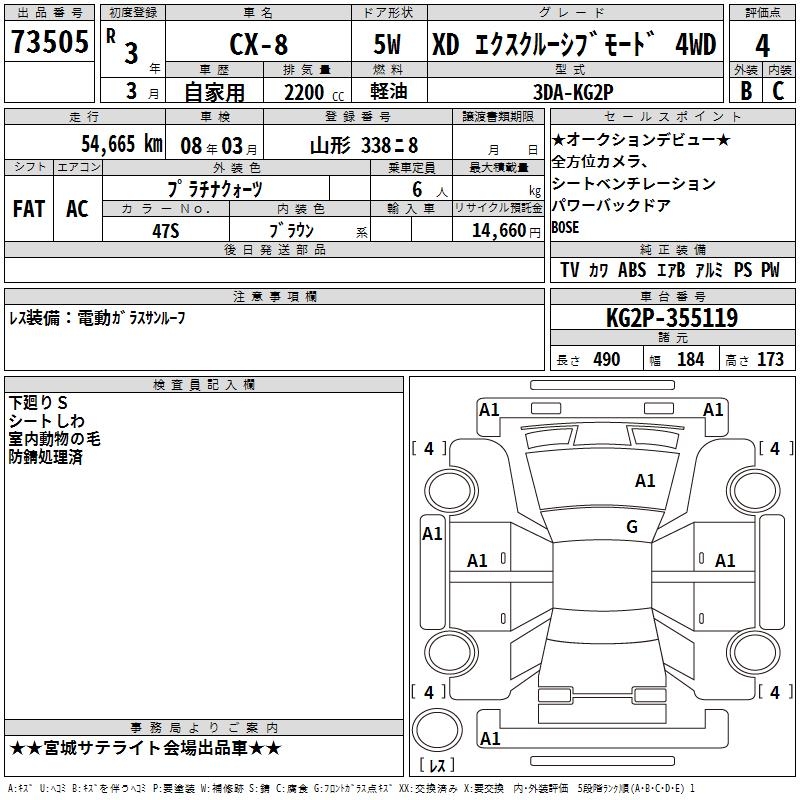
Task: Click the note レス装備:電動ガラスサンルーフ
Action: [x=97, y=318]
